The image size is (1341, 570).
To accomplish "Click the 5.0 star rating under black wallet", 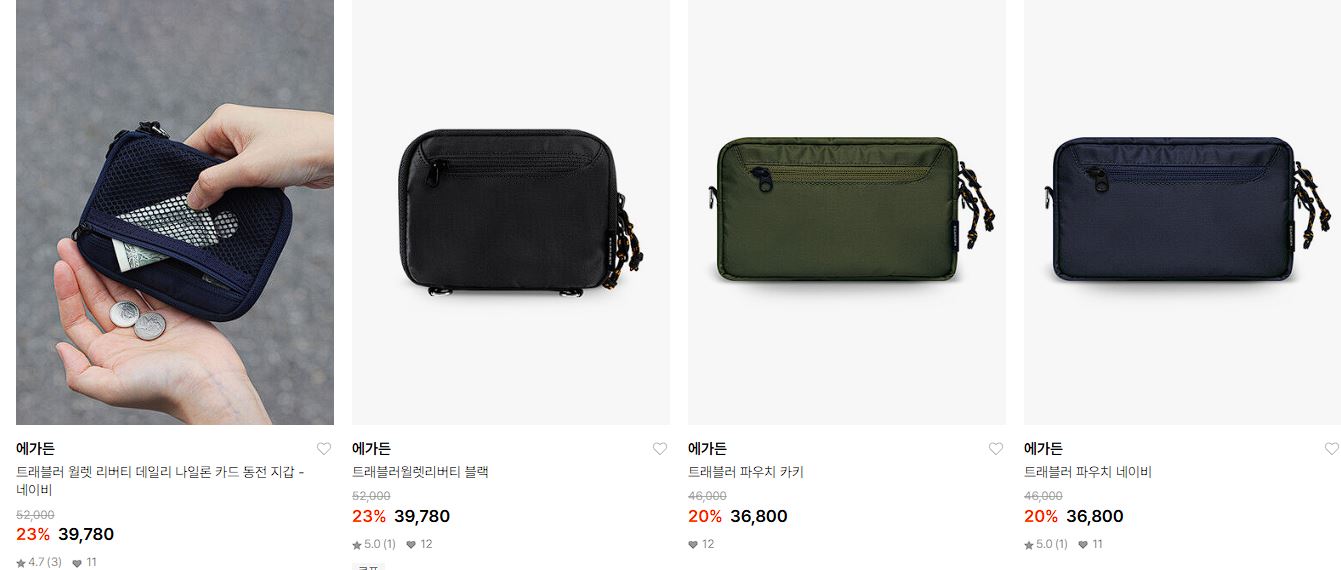I will (x=374, y=544).
